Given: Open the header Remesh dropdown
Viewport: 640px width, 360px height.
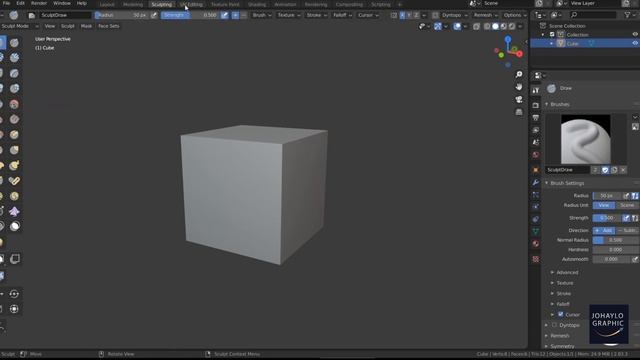Looking at the screenshot, I should click(486, 15).
